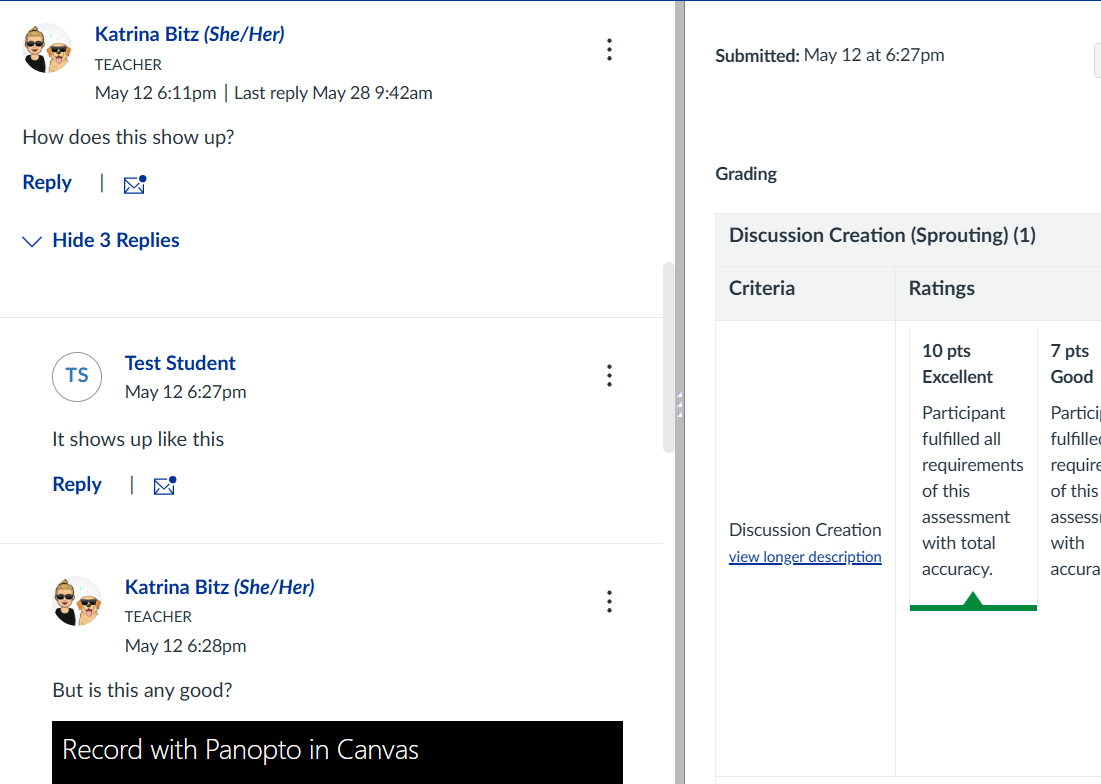Viewport: 1101px width, 784px height.
Task: Collapse thread with Hide 3 Replies
Action: (x=116, y=240)
